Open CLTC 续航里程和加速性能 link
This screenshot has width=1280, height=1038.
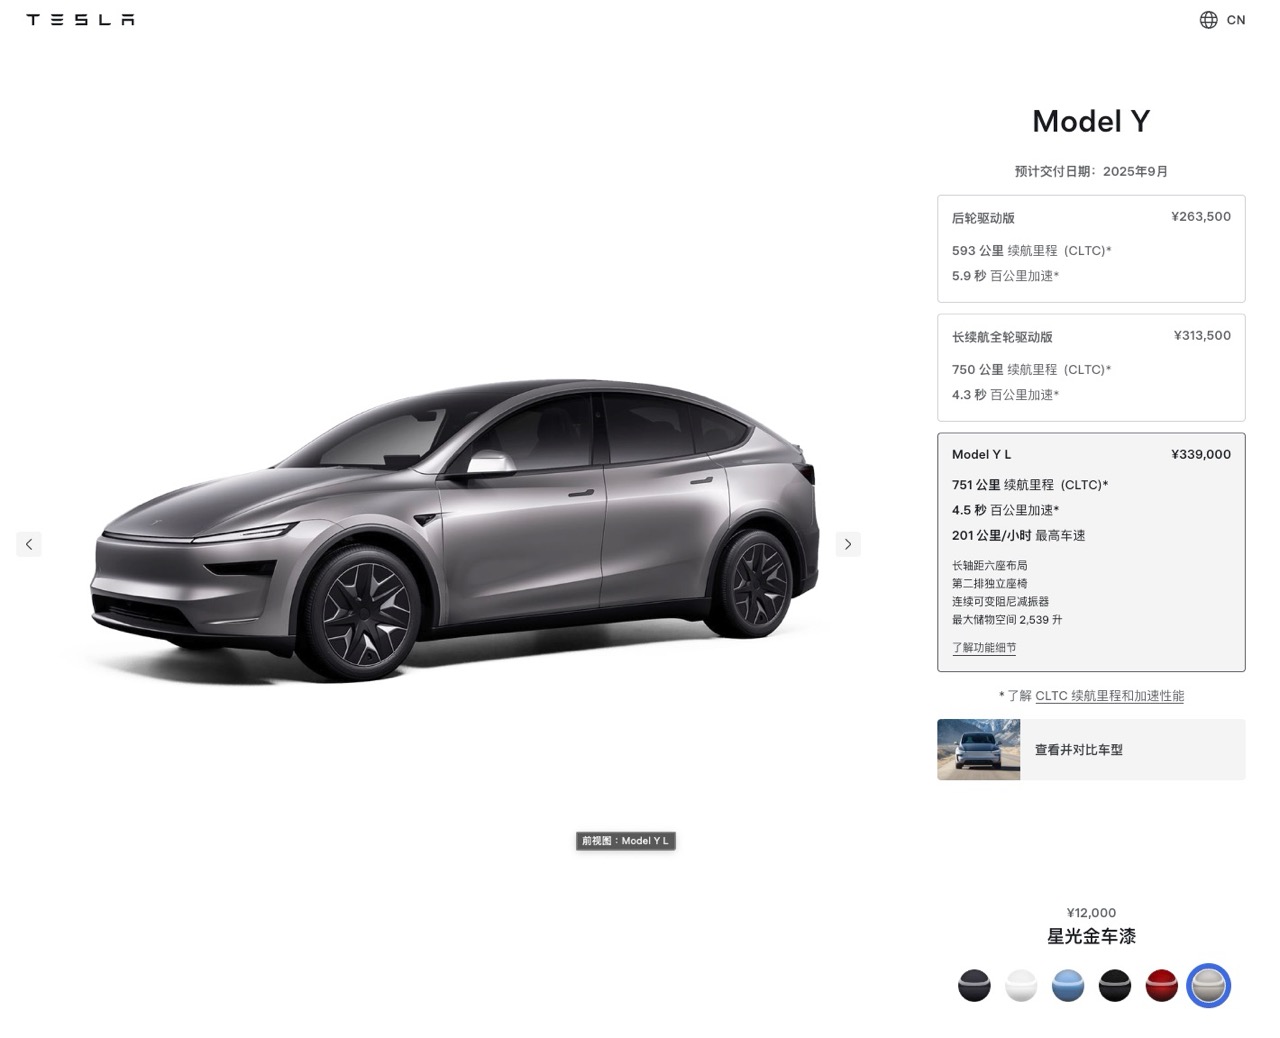coord(1109,696)
